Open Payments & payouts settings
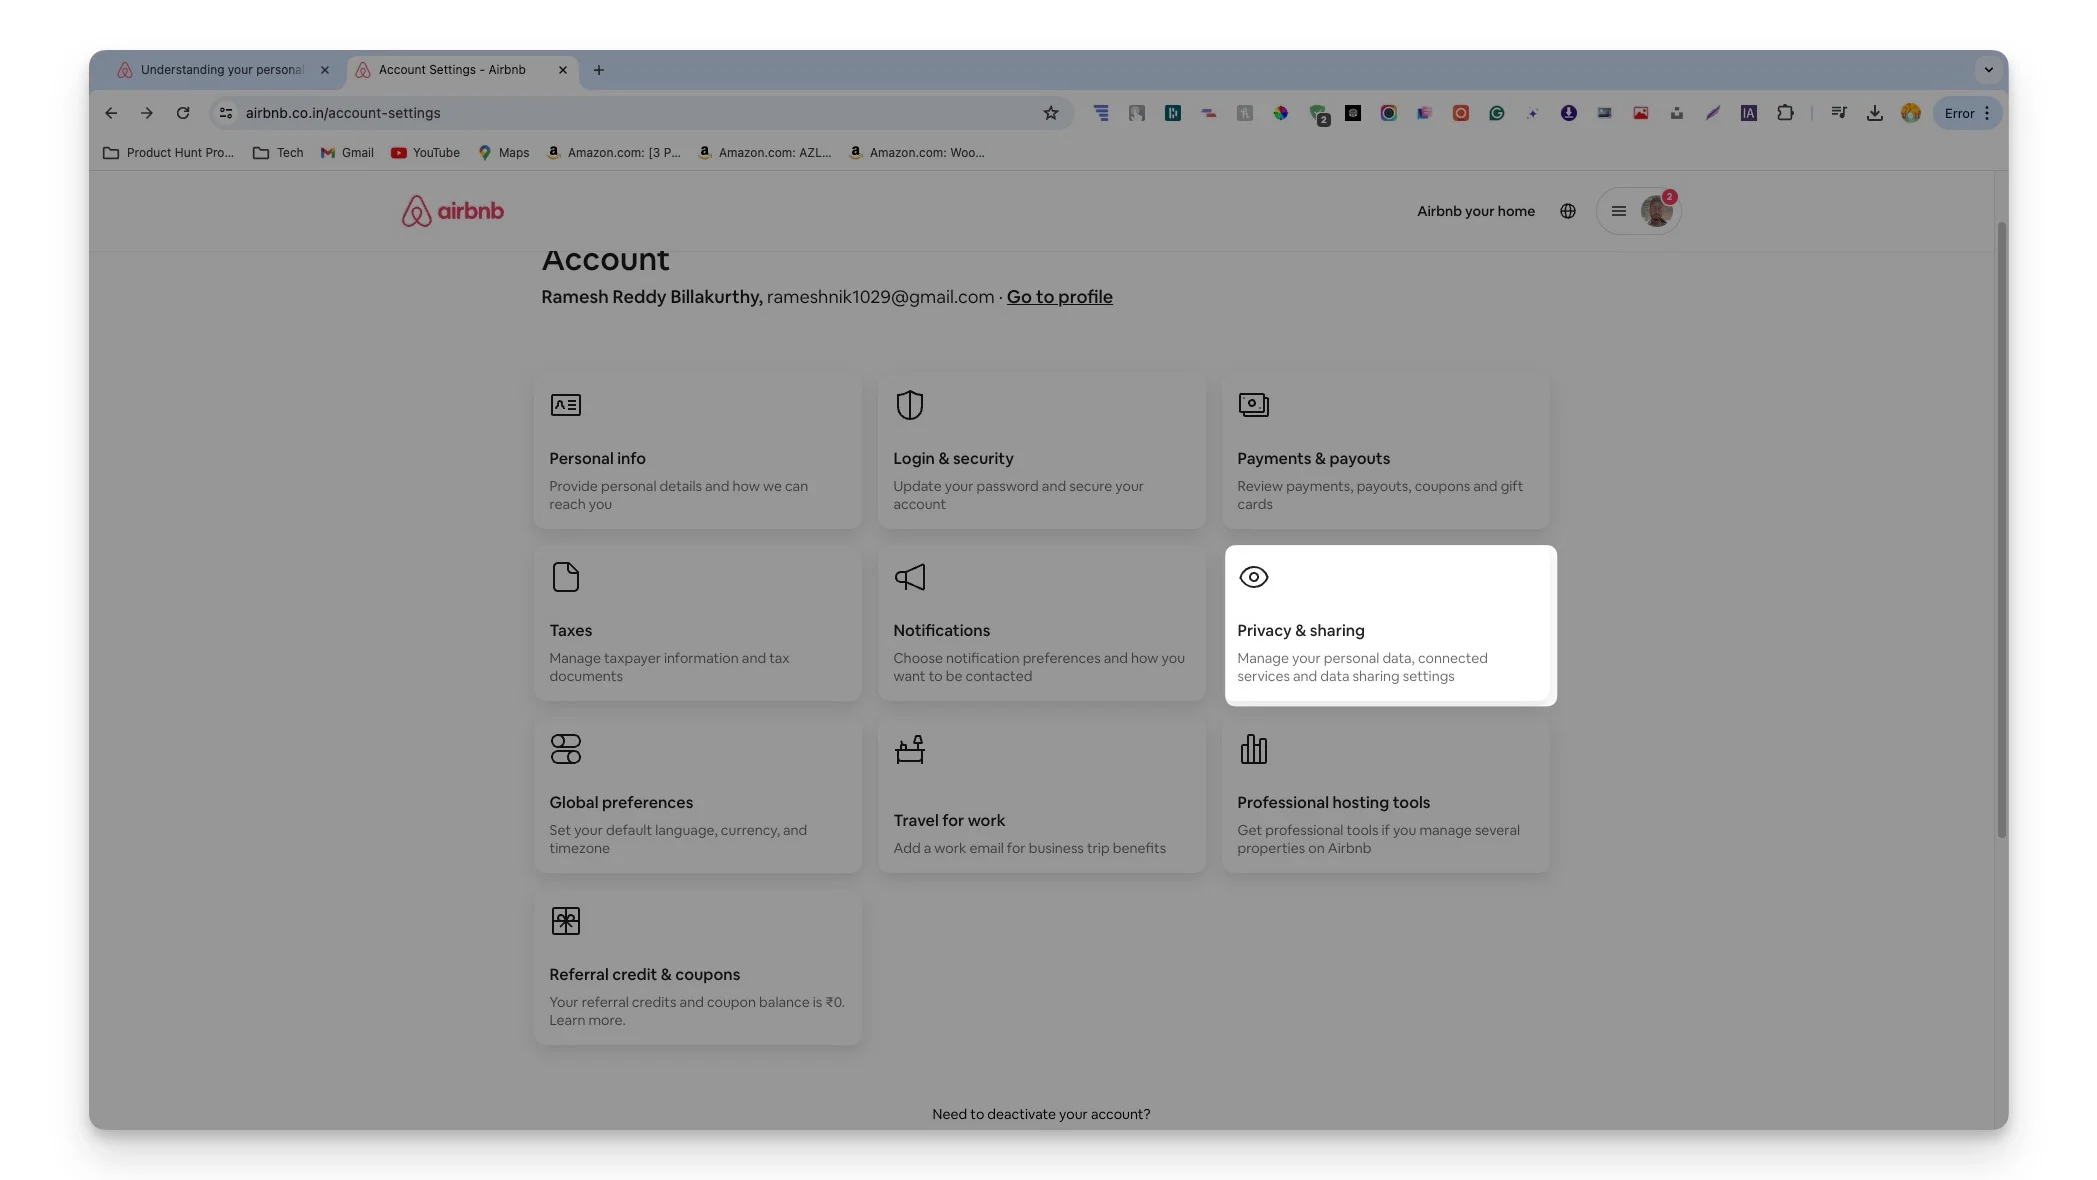 point(1386,450)
